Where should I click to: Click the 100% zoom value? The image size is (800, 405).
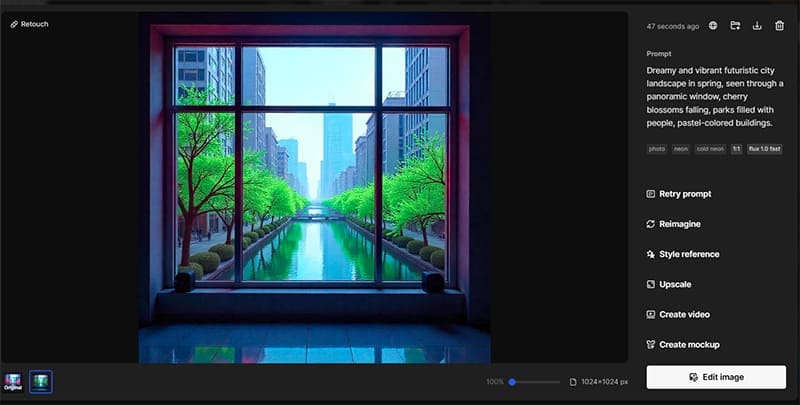494,382
